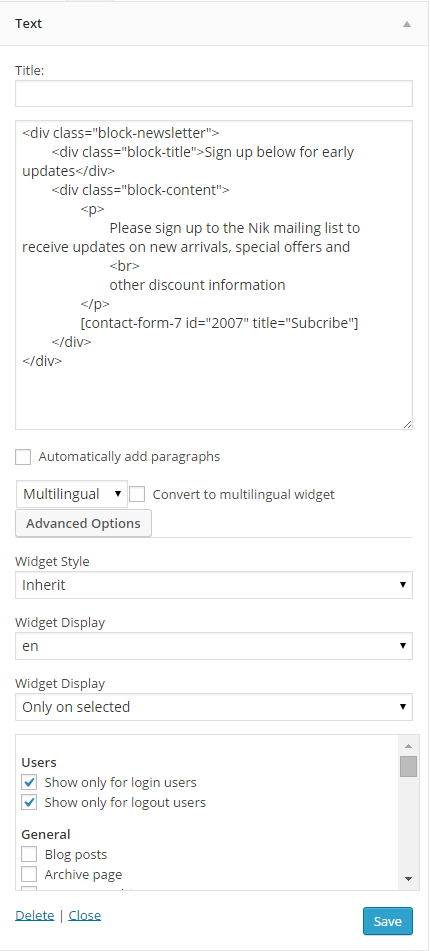Screen dimensions: 430x951
Task: Click the Delete link
Action: [35, 915]
